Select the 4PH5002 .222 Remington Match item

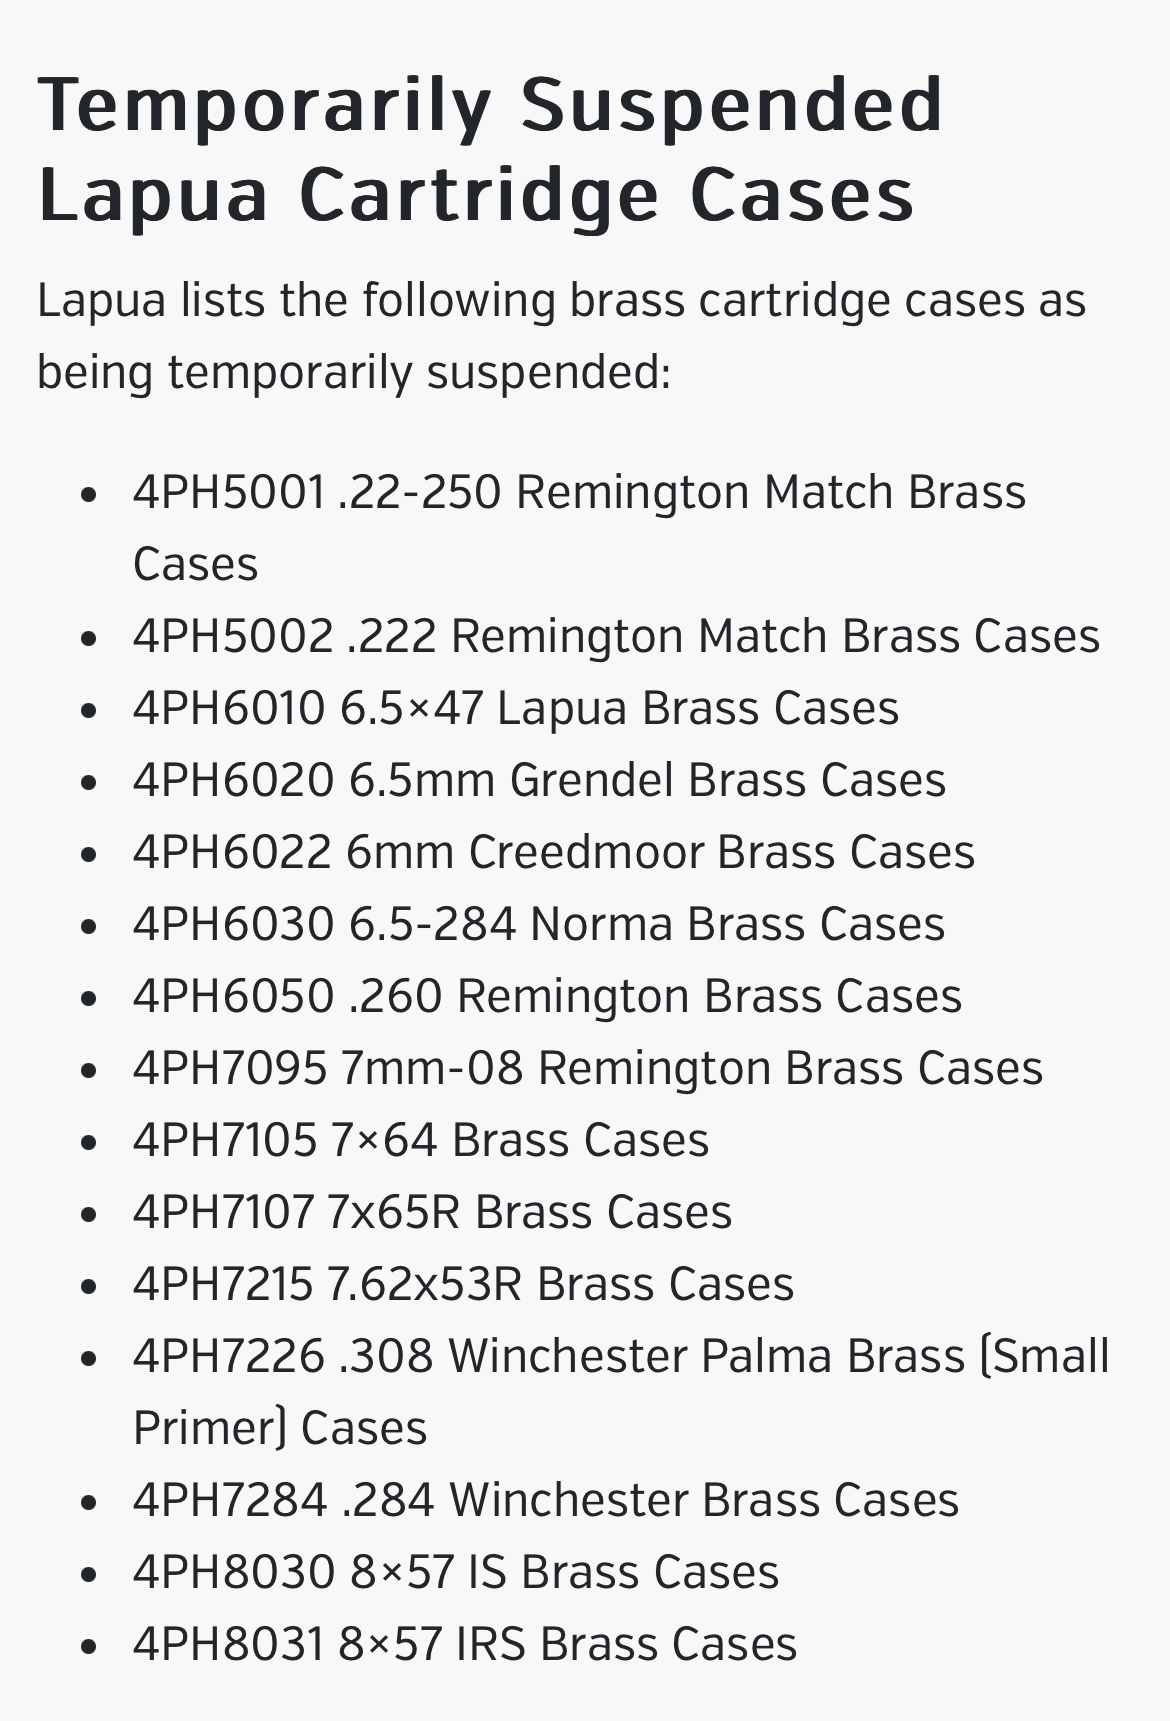pos(616,636)
